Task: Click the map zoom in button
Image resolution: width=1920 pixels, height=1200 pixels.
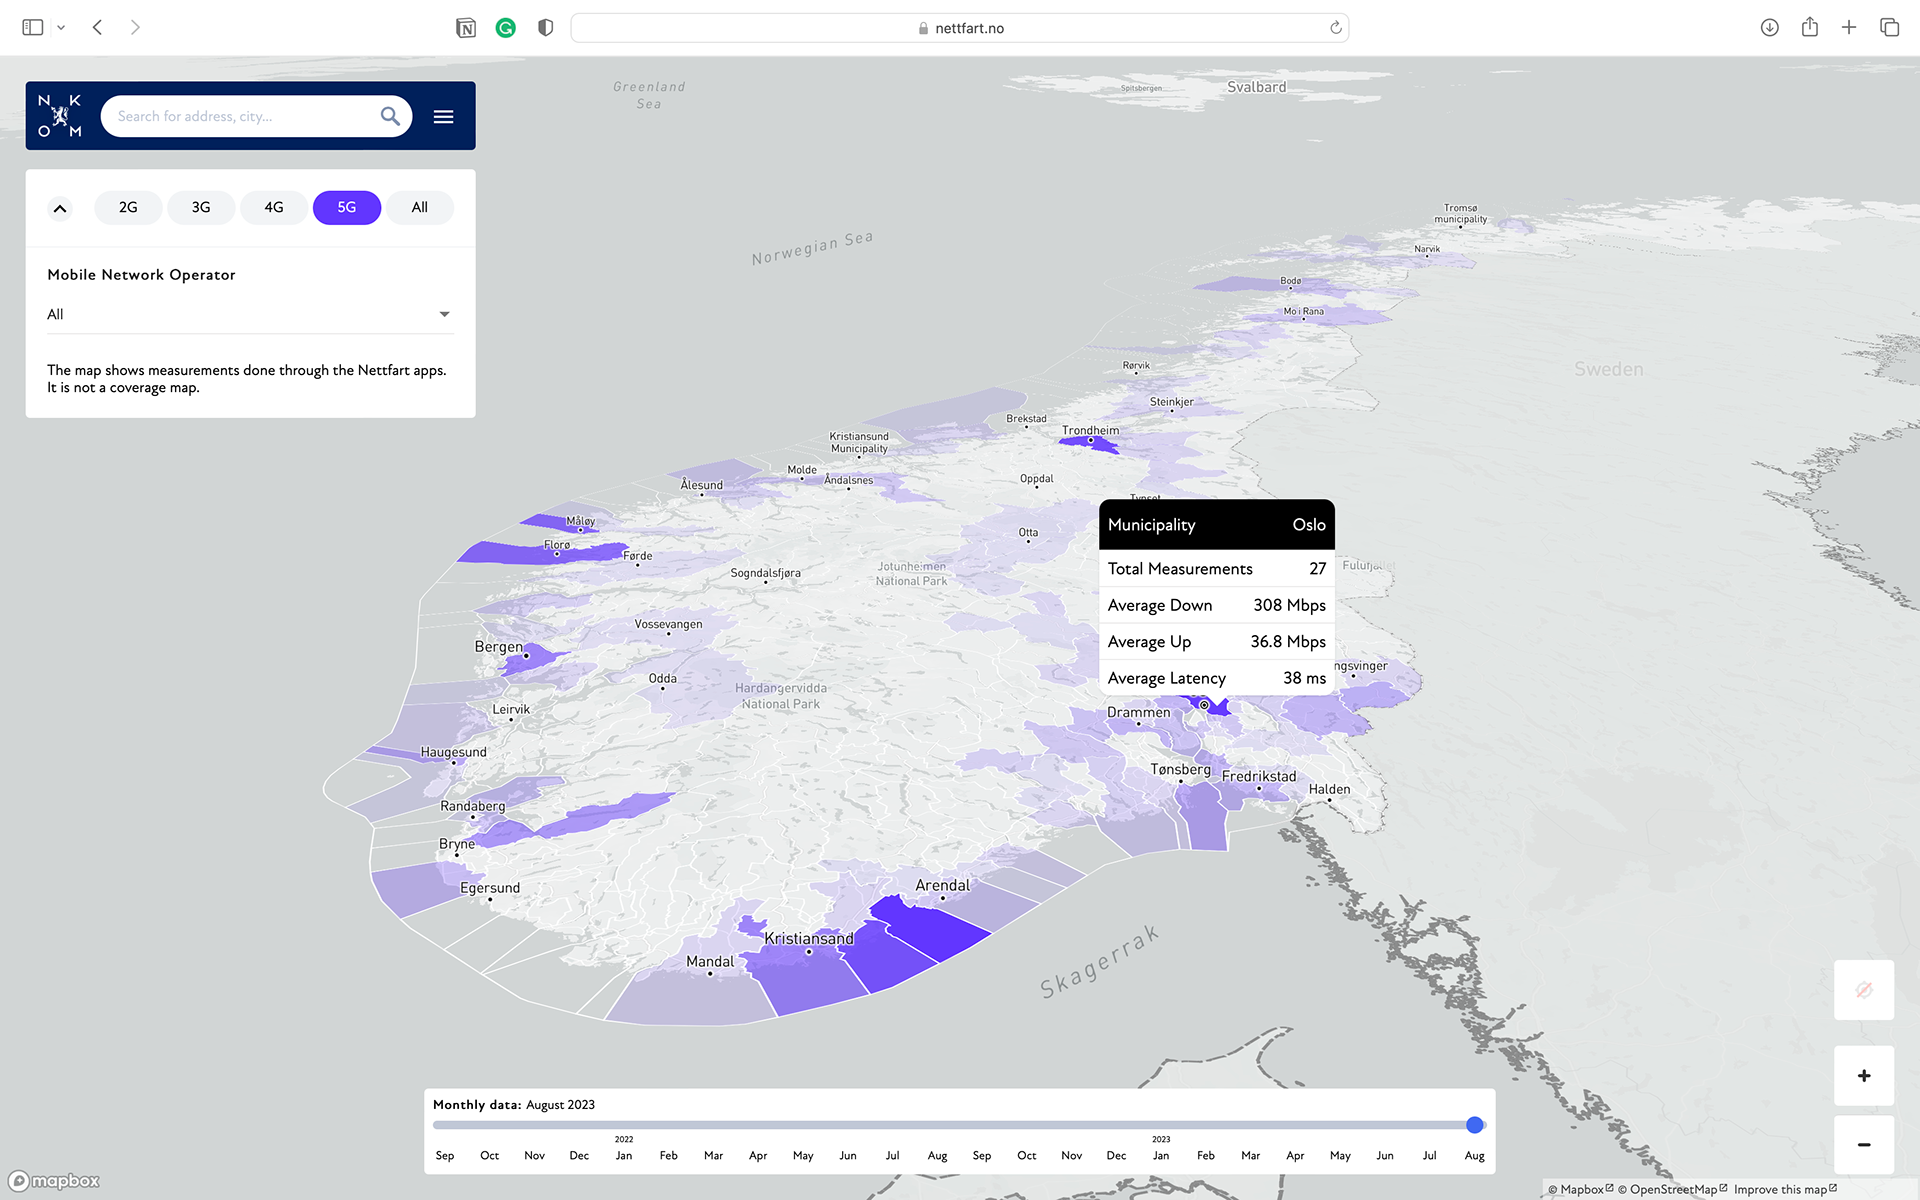Action: pyautogui.click(x=1863, y=1076)
